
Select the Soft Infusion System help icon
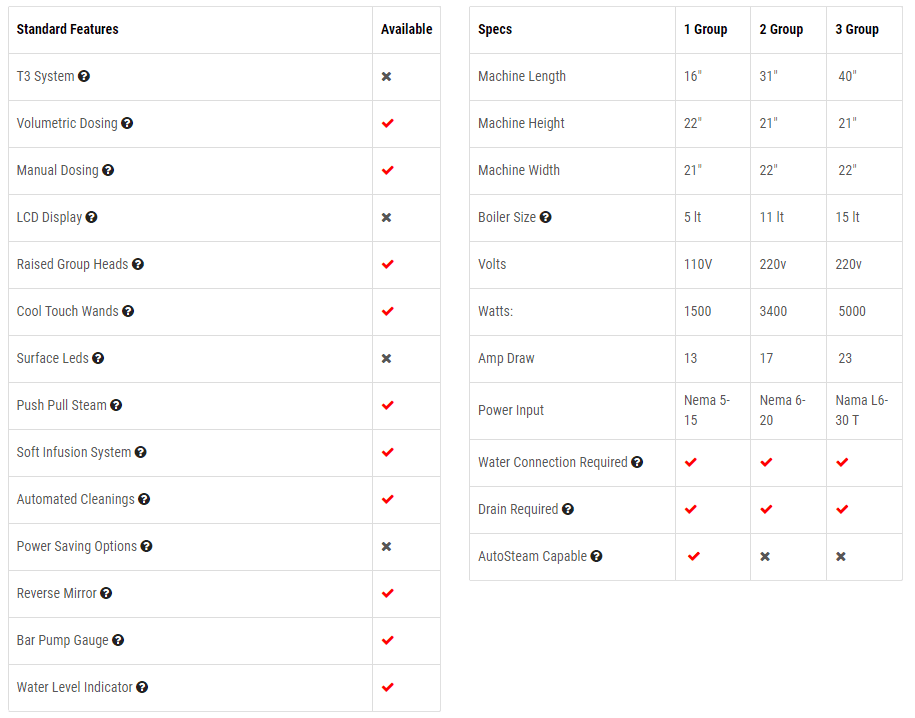[x=141, y=452]
